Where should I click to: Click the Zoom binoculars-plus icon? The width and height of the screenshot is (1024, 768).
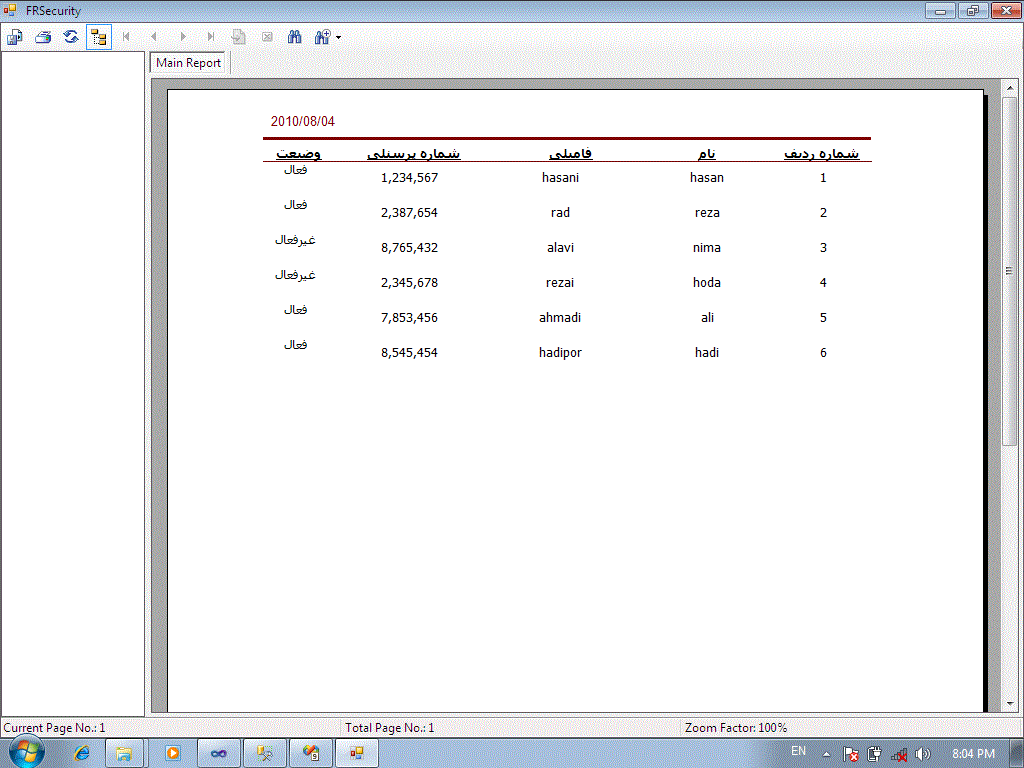point(322,37)
